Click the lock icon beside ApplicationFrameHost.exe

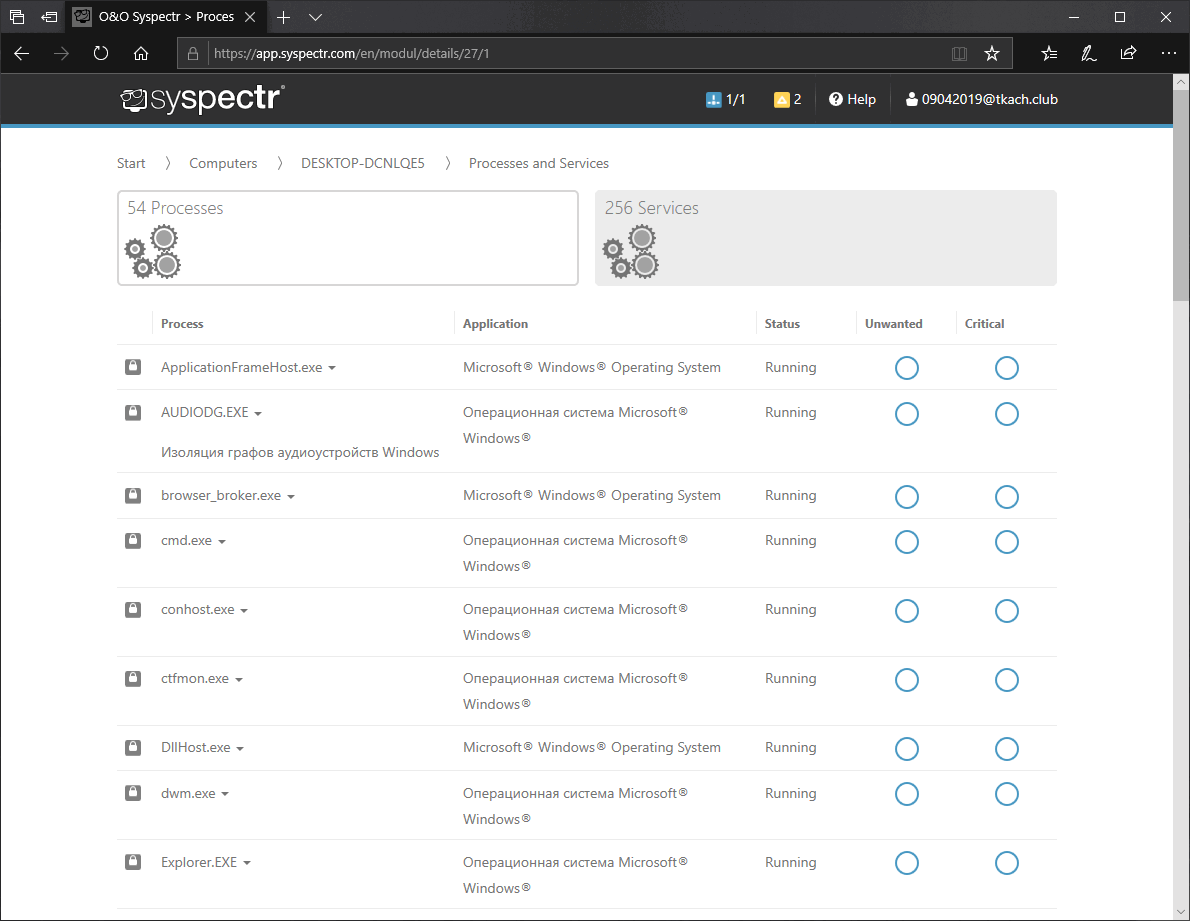coord(133,367)
